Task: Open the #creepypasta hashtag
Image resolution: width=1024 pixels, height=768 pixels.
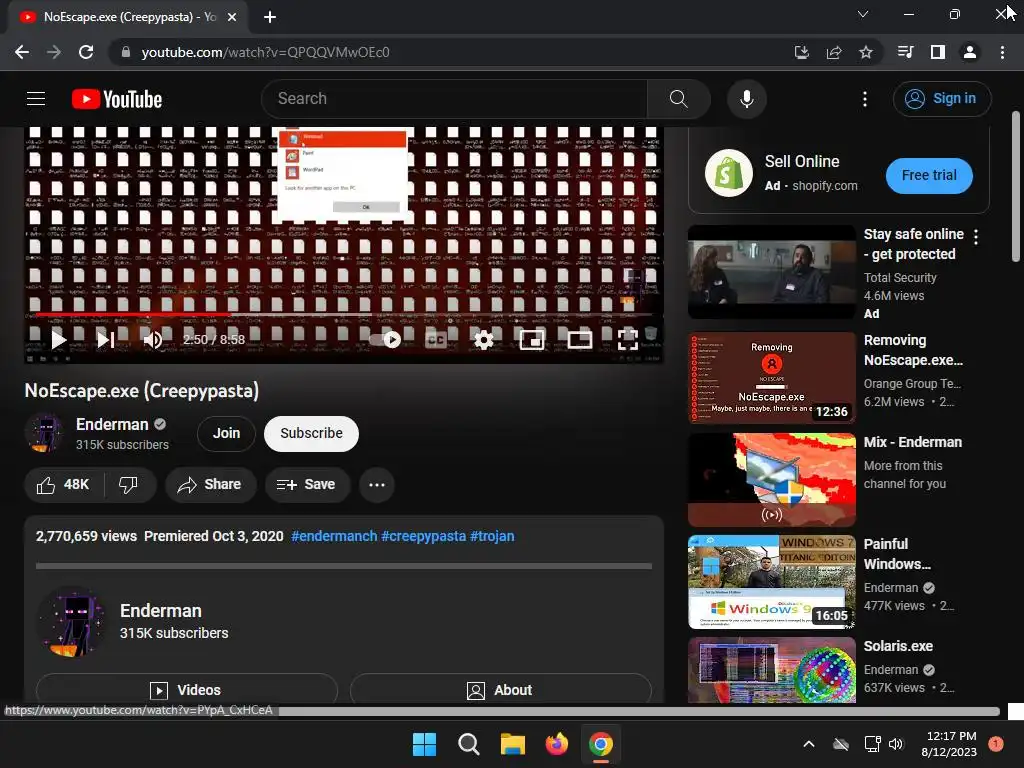Action: (x=424, y=536)
